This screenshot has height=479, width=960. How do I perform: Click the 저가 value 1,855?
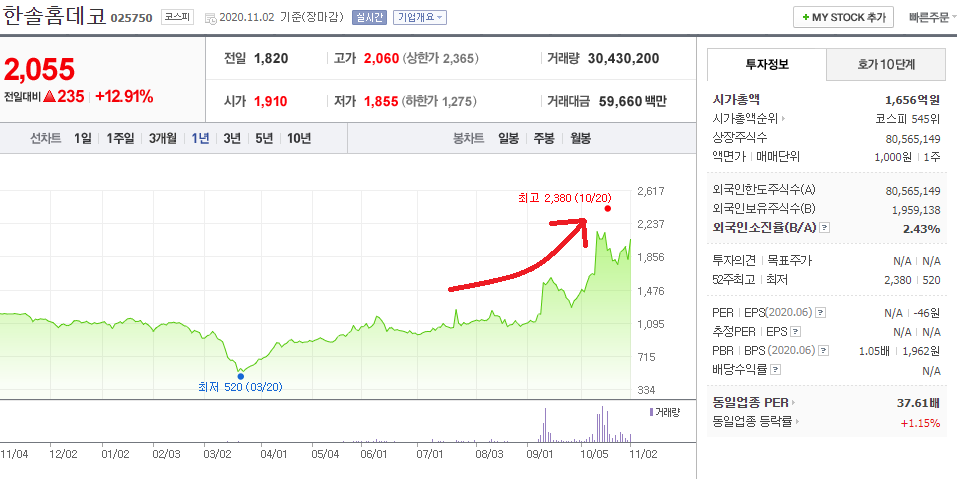point(381,101)
